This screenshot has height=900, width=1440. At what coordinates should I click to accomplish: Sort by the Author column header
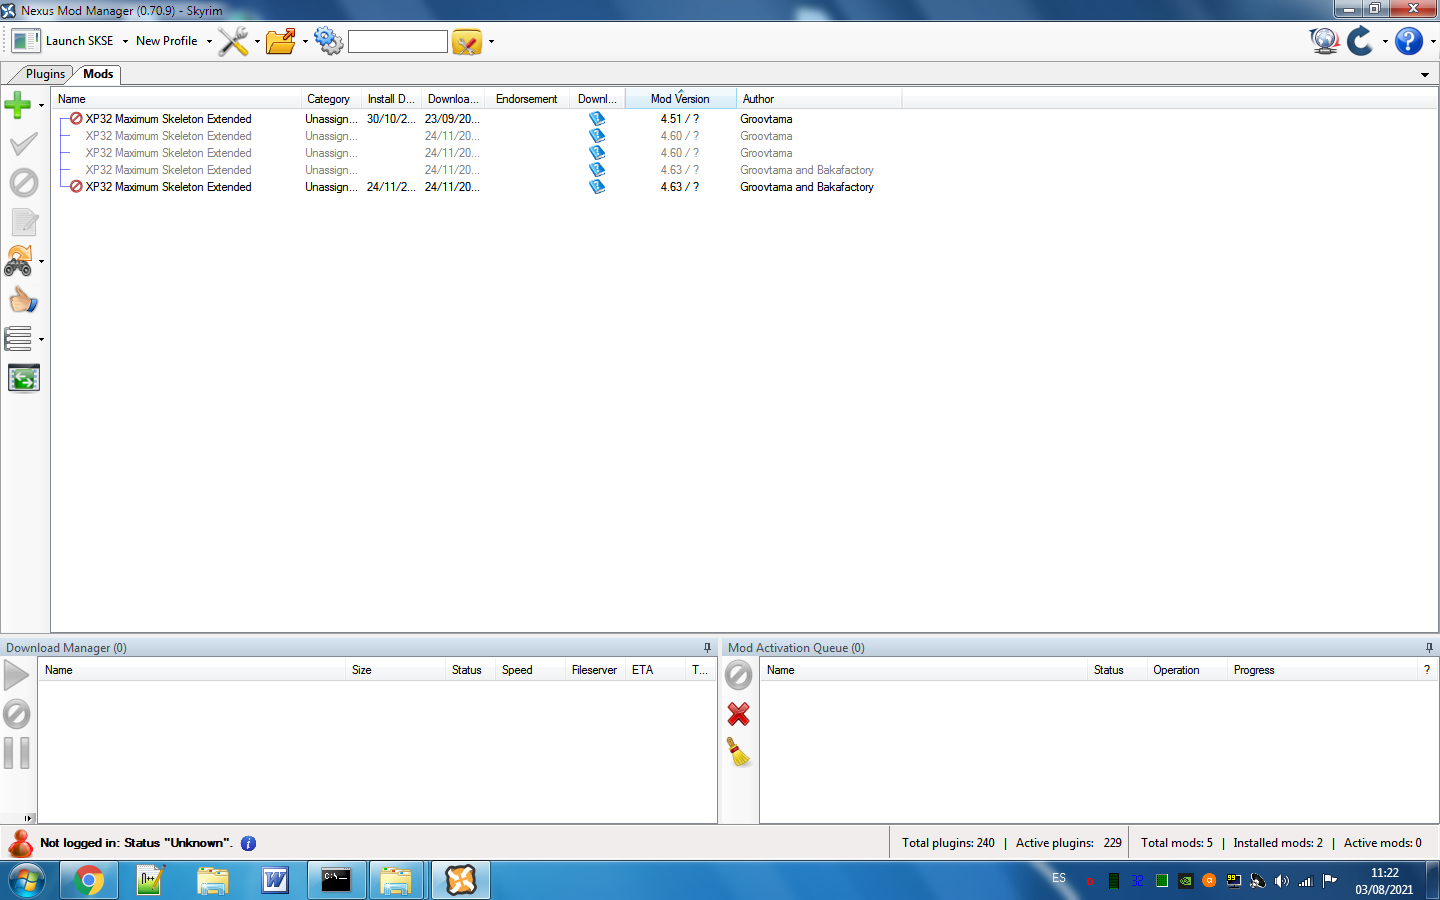coord(819,99)
